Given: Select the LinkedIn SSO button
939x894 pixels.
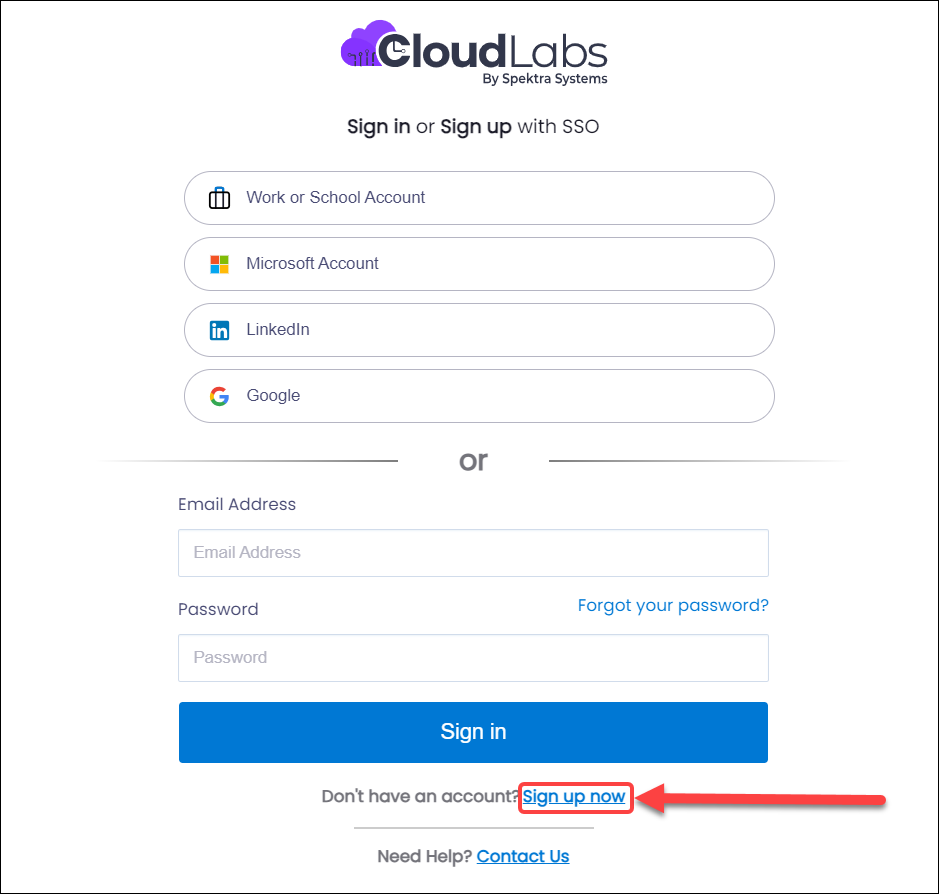Looking at the screenshot, I should click(x=479, y=330).
